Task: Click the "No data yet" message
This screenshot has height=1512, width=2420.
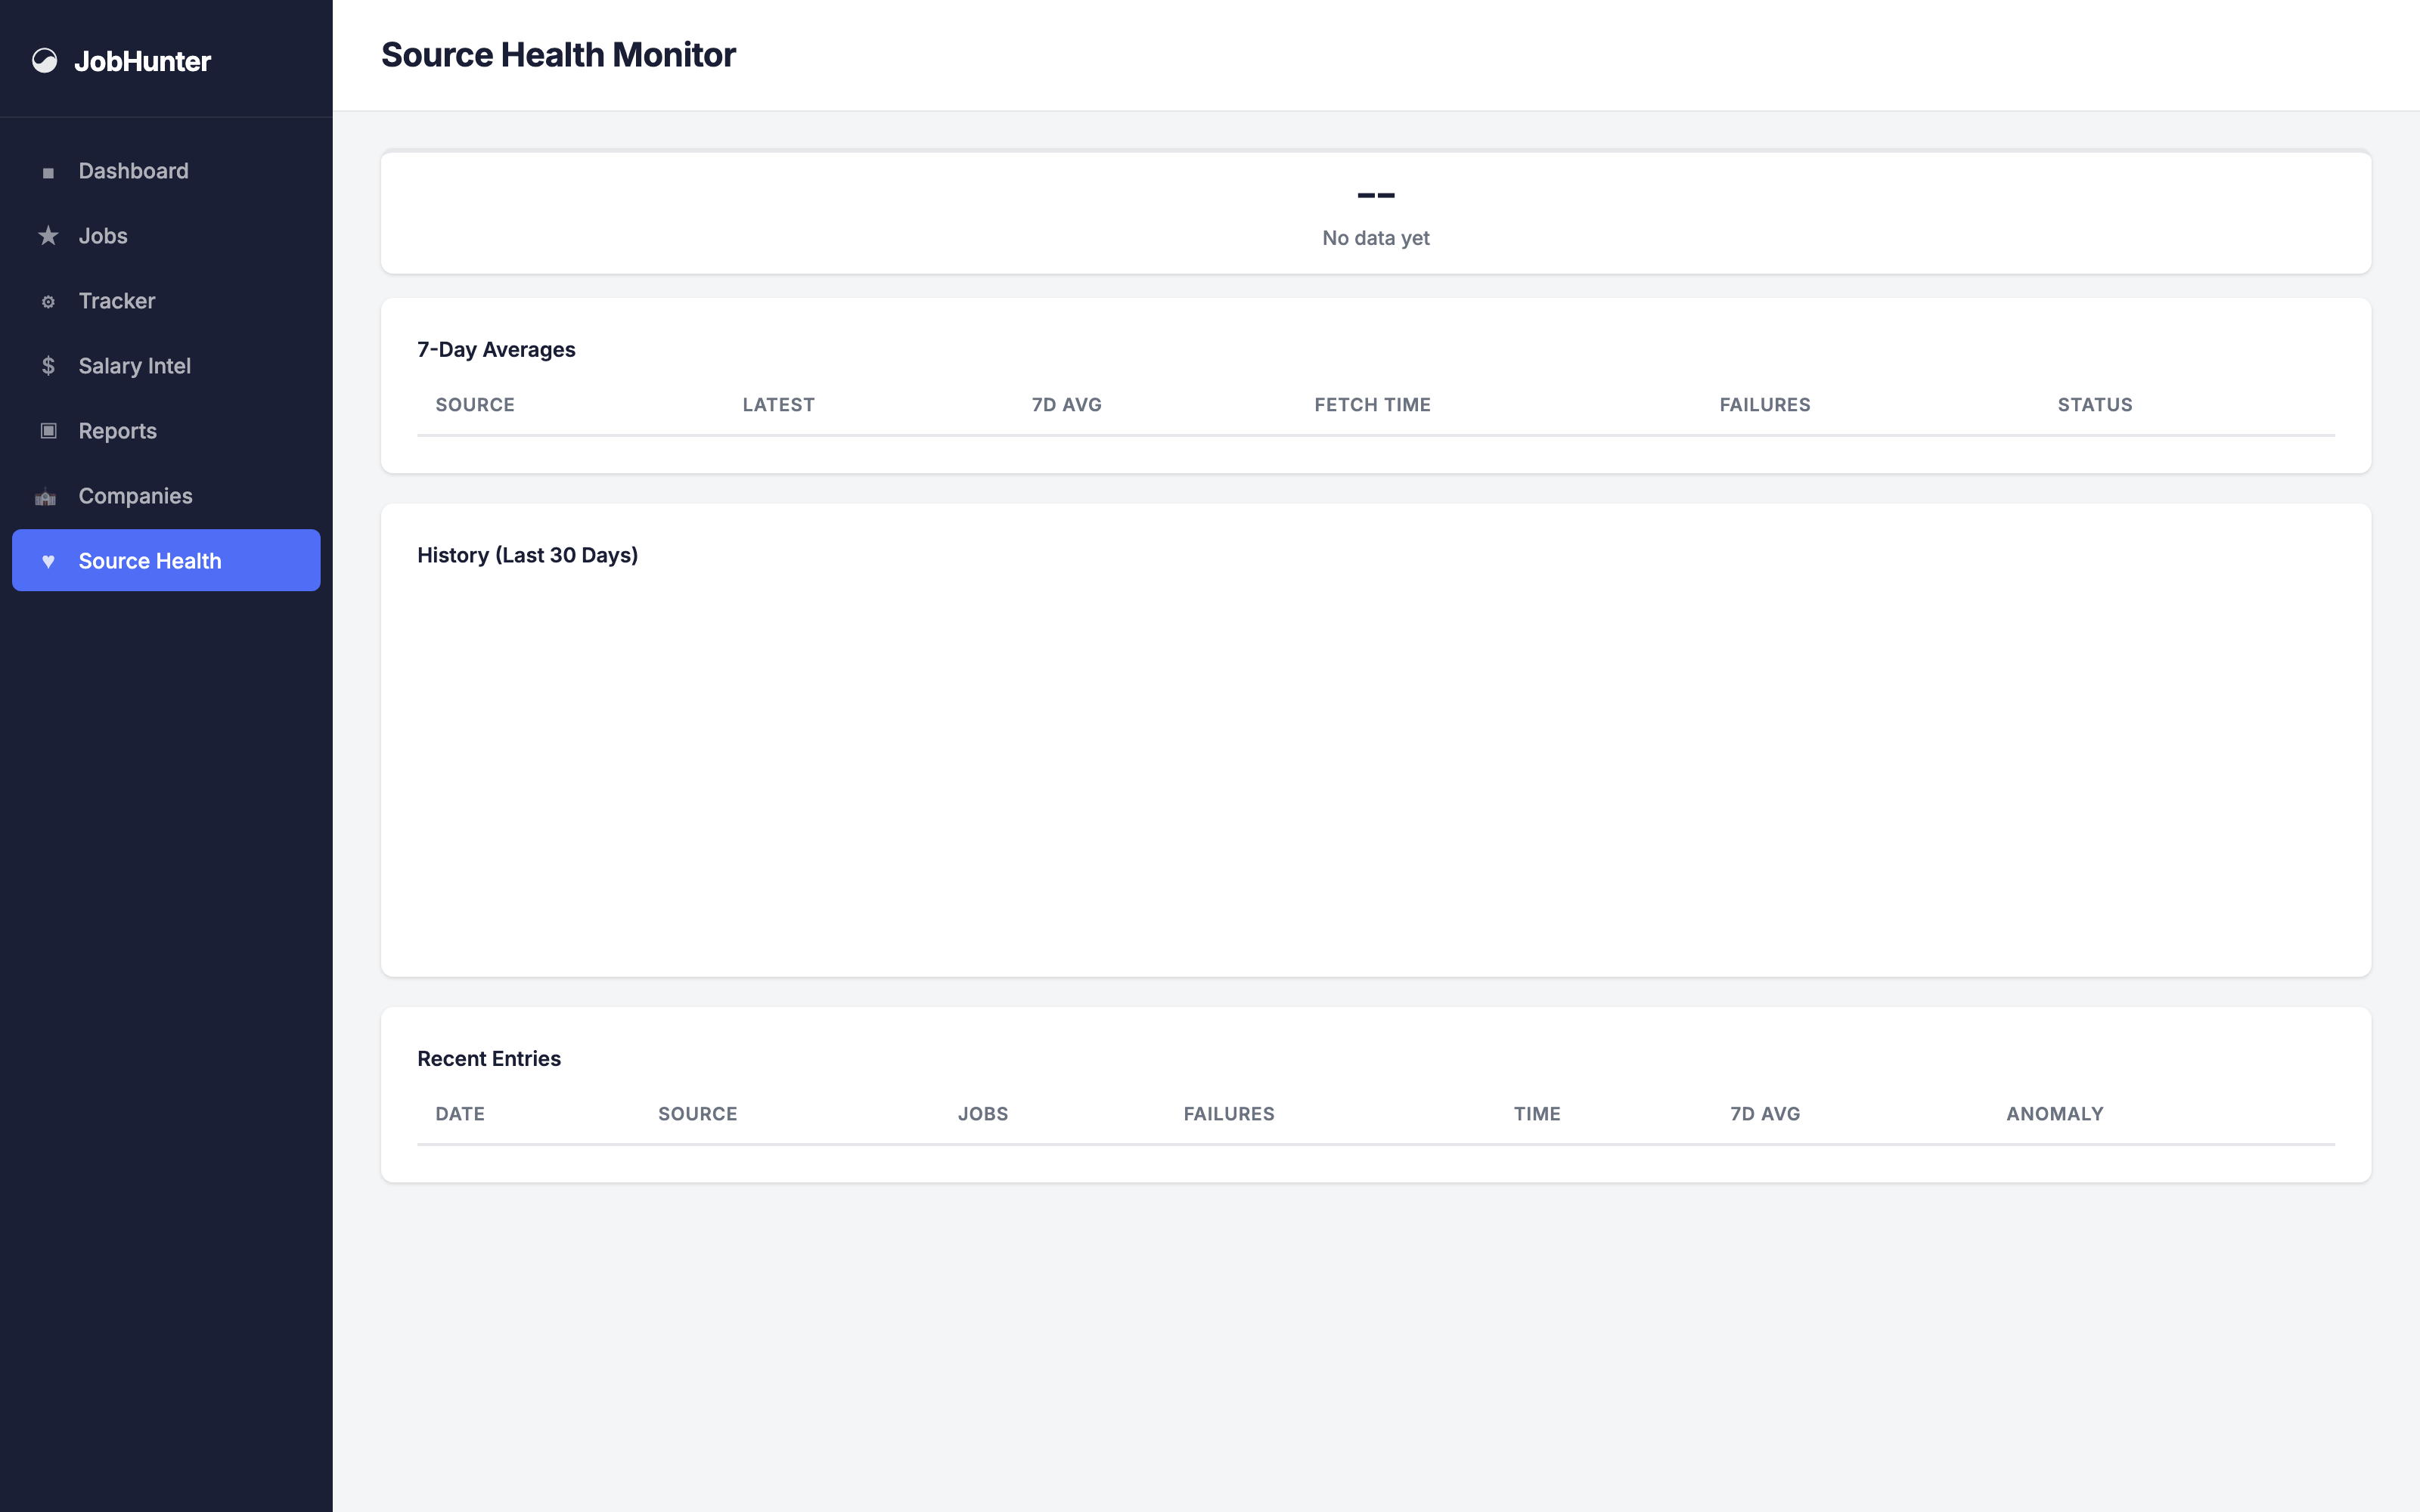Action: [1375, 238]
